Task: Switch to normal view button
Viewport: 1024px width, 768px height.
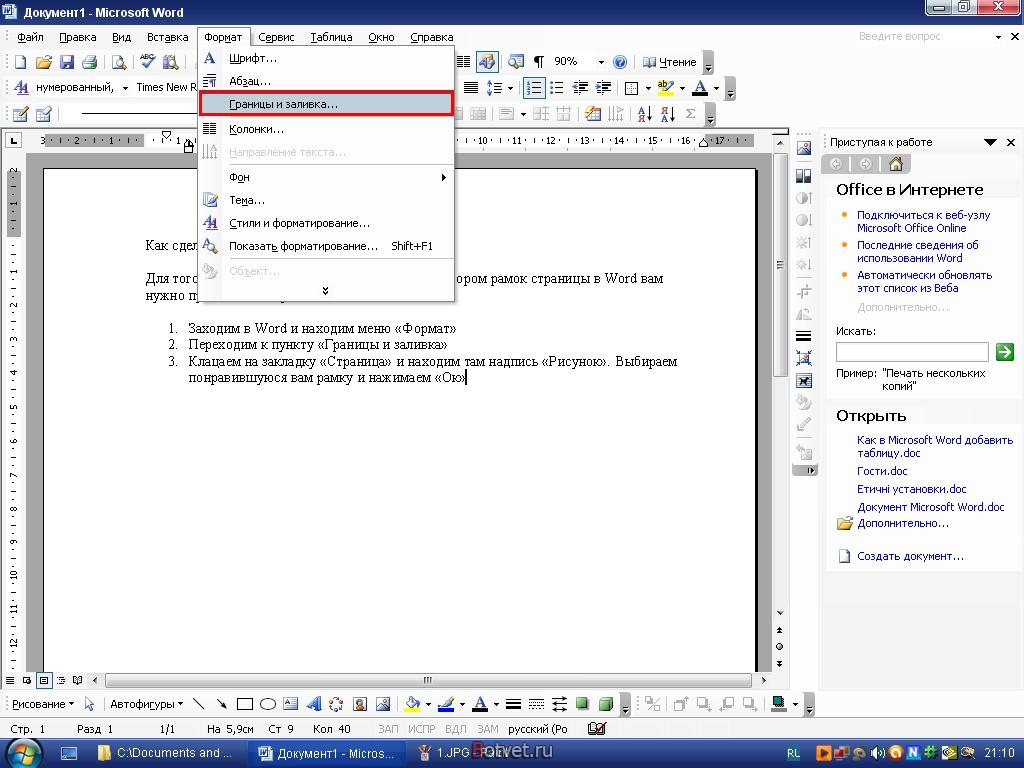Action: 10,680
